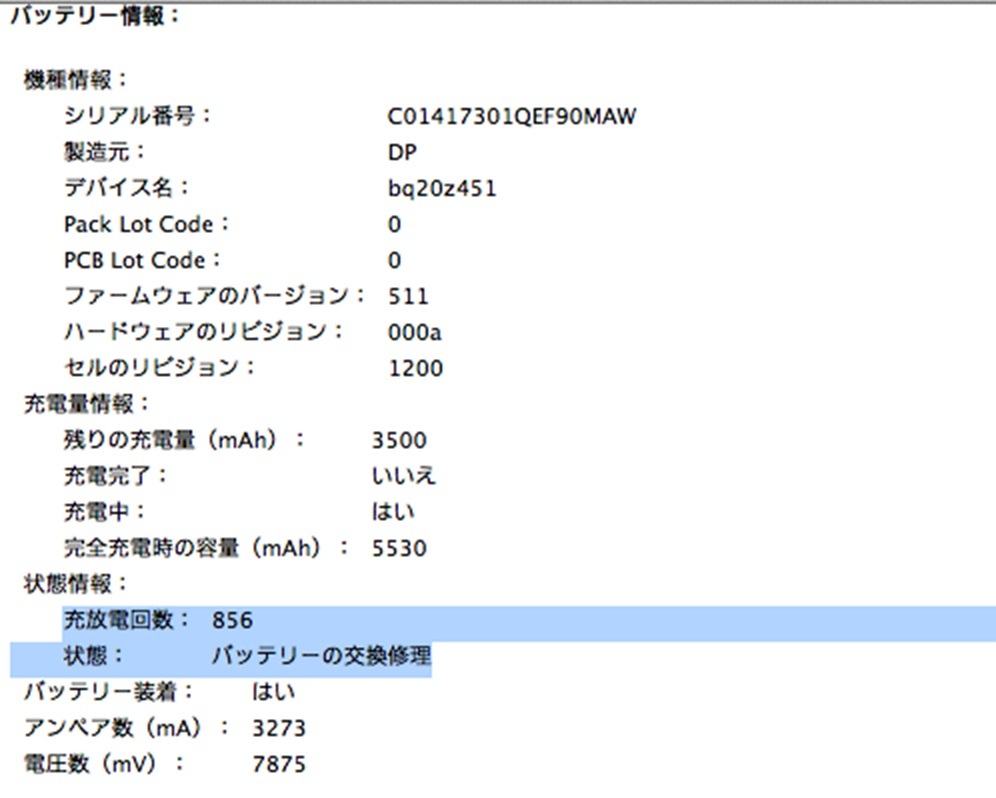Viewport: 996px width, 798px height.
Task: Click the PCB Lot Code label
Action: click(x=142, y=260)
